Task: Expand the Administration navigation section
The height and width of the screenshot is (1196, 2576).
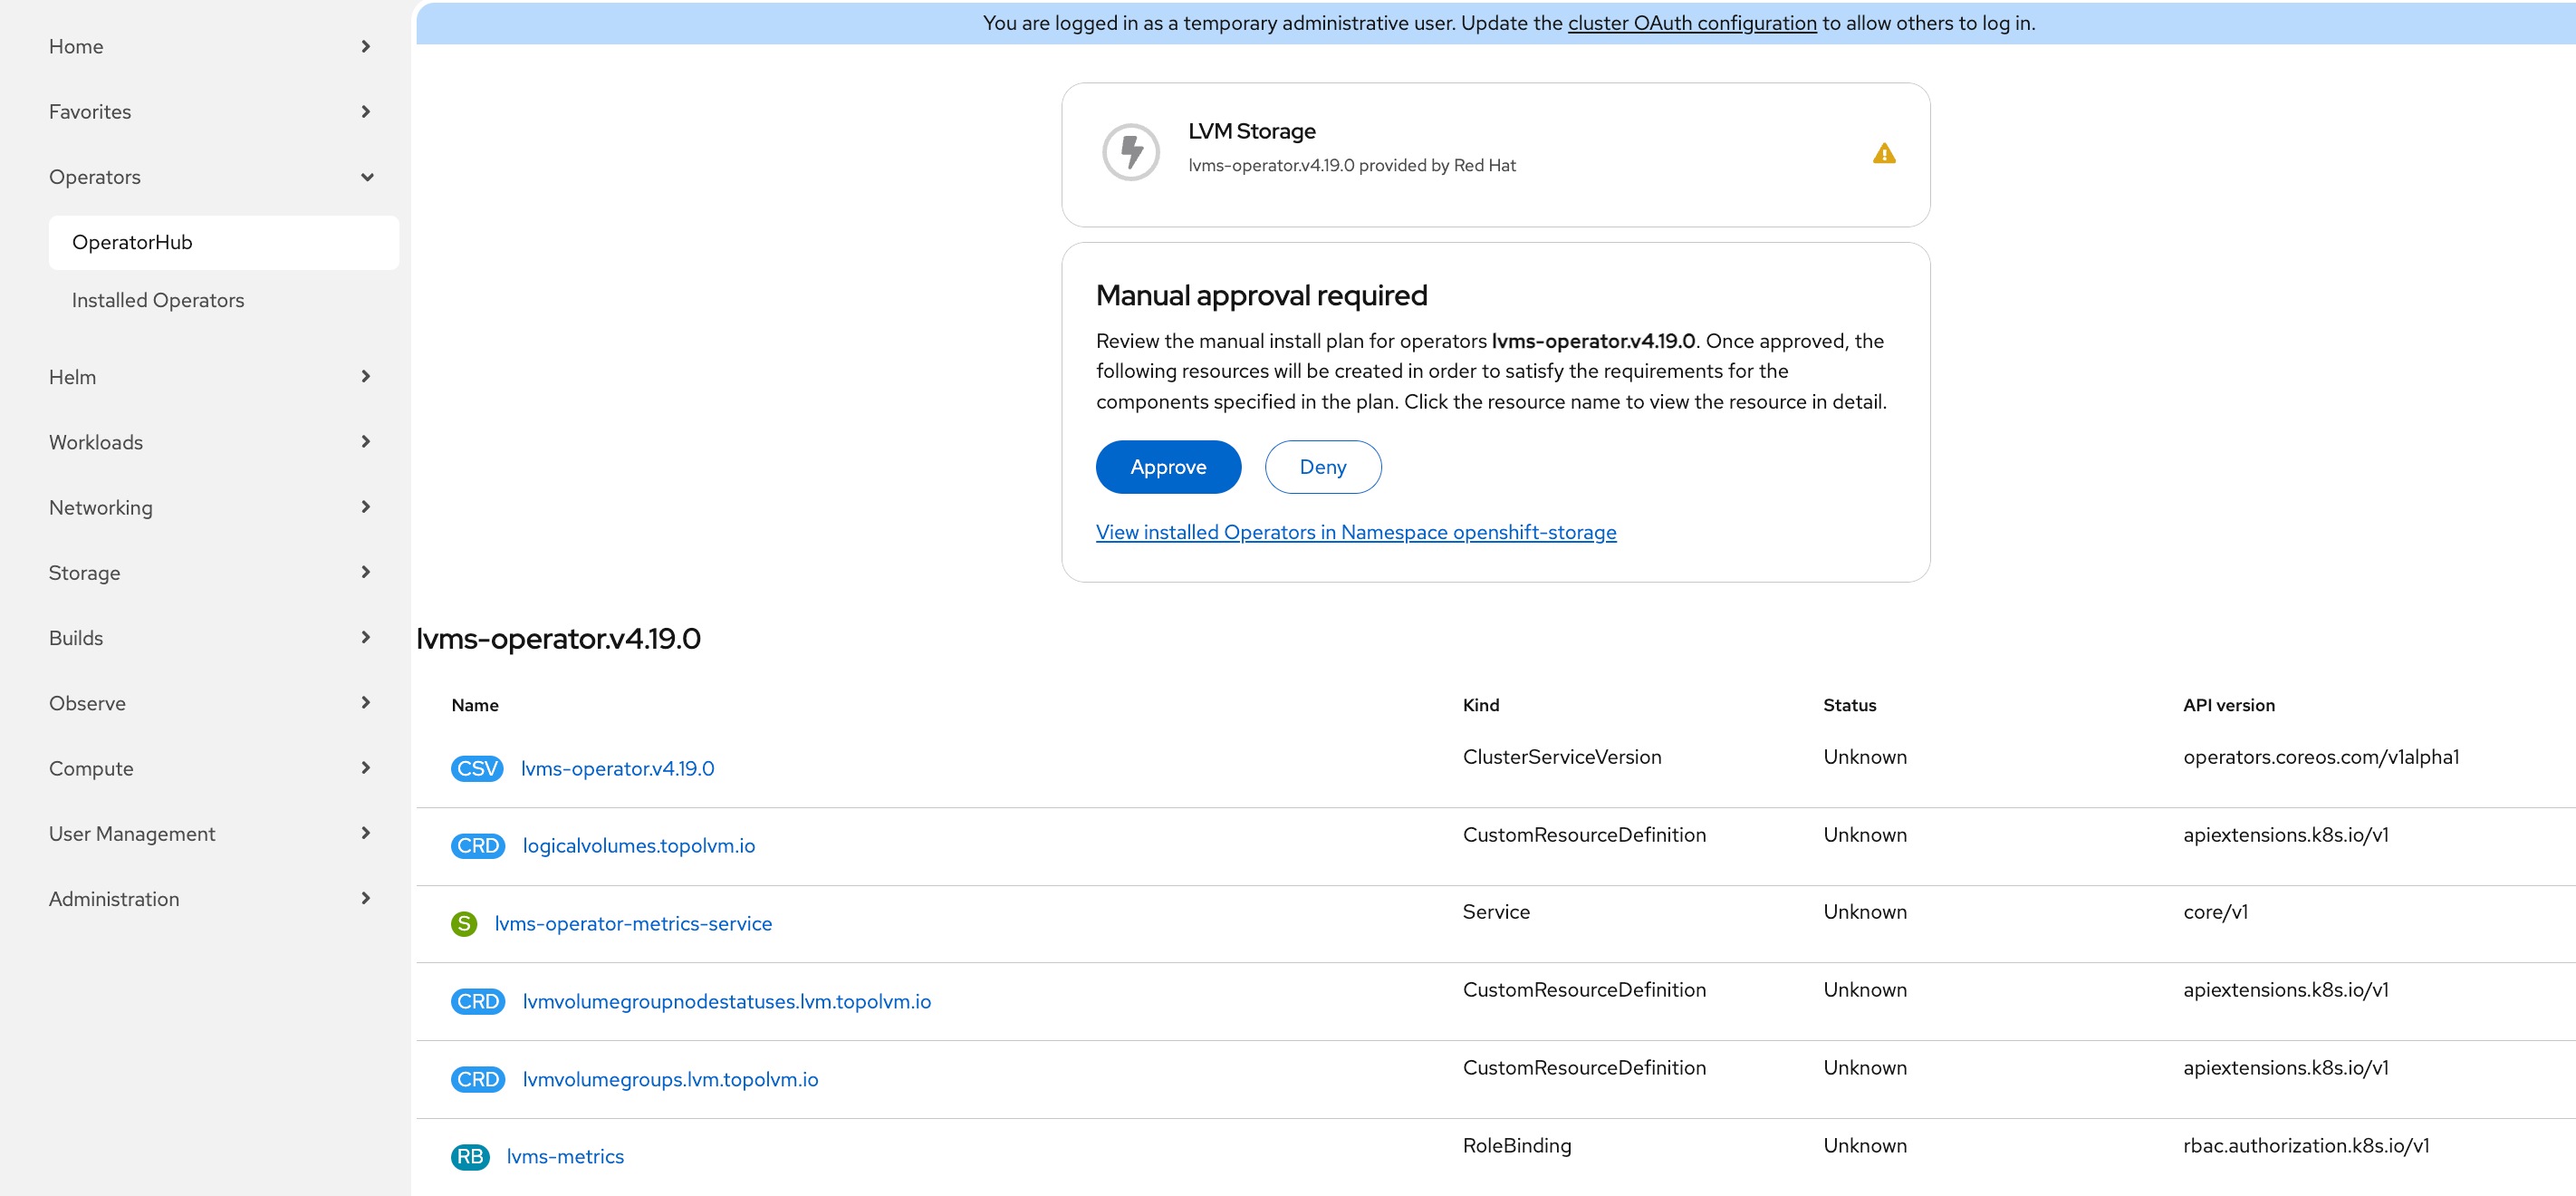Action: pos(210,898)
